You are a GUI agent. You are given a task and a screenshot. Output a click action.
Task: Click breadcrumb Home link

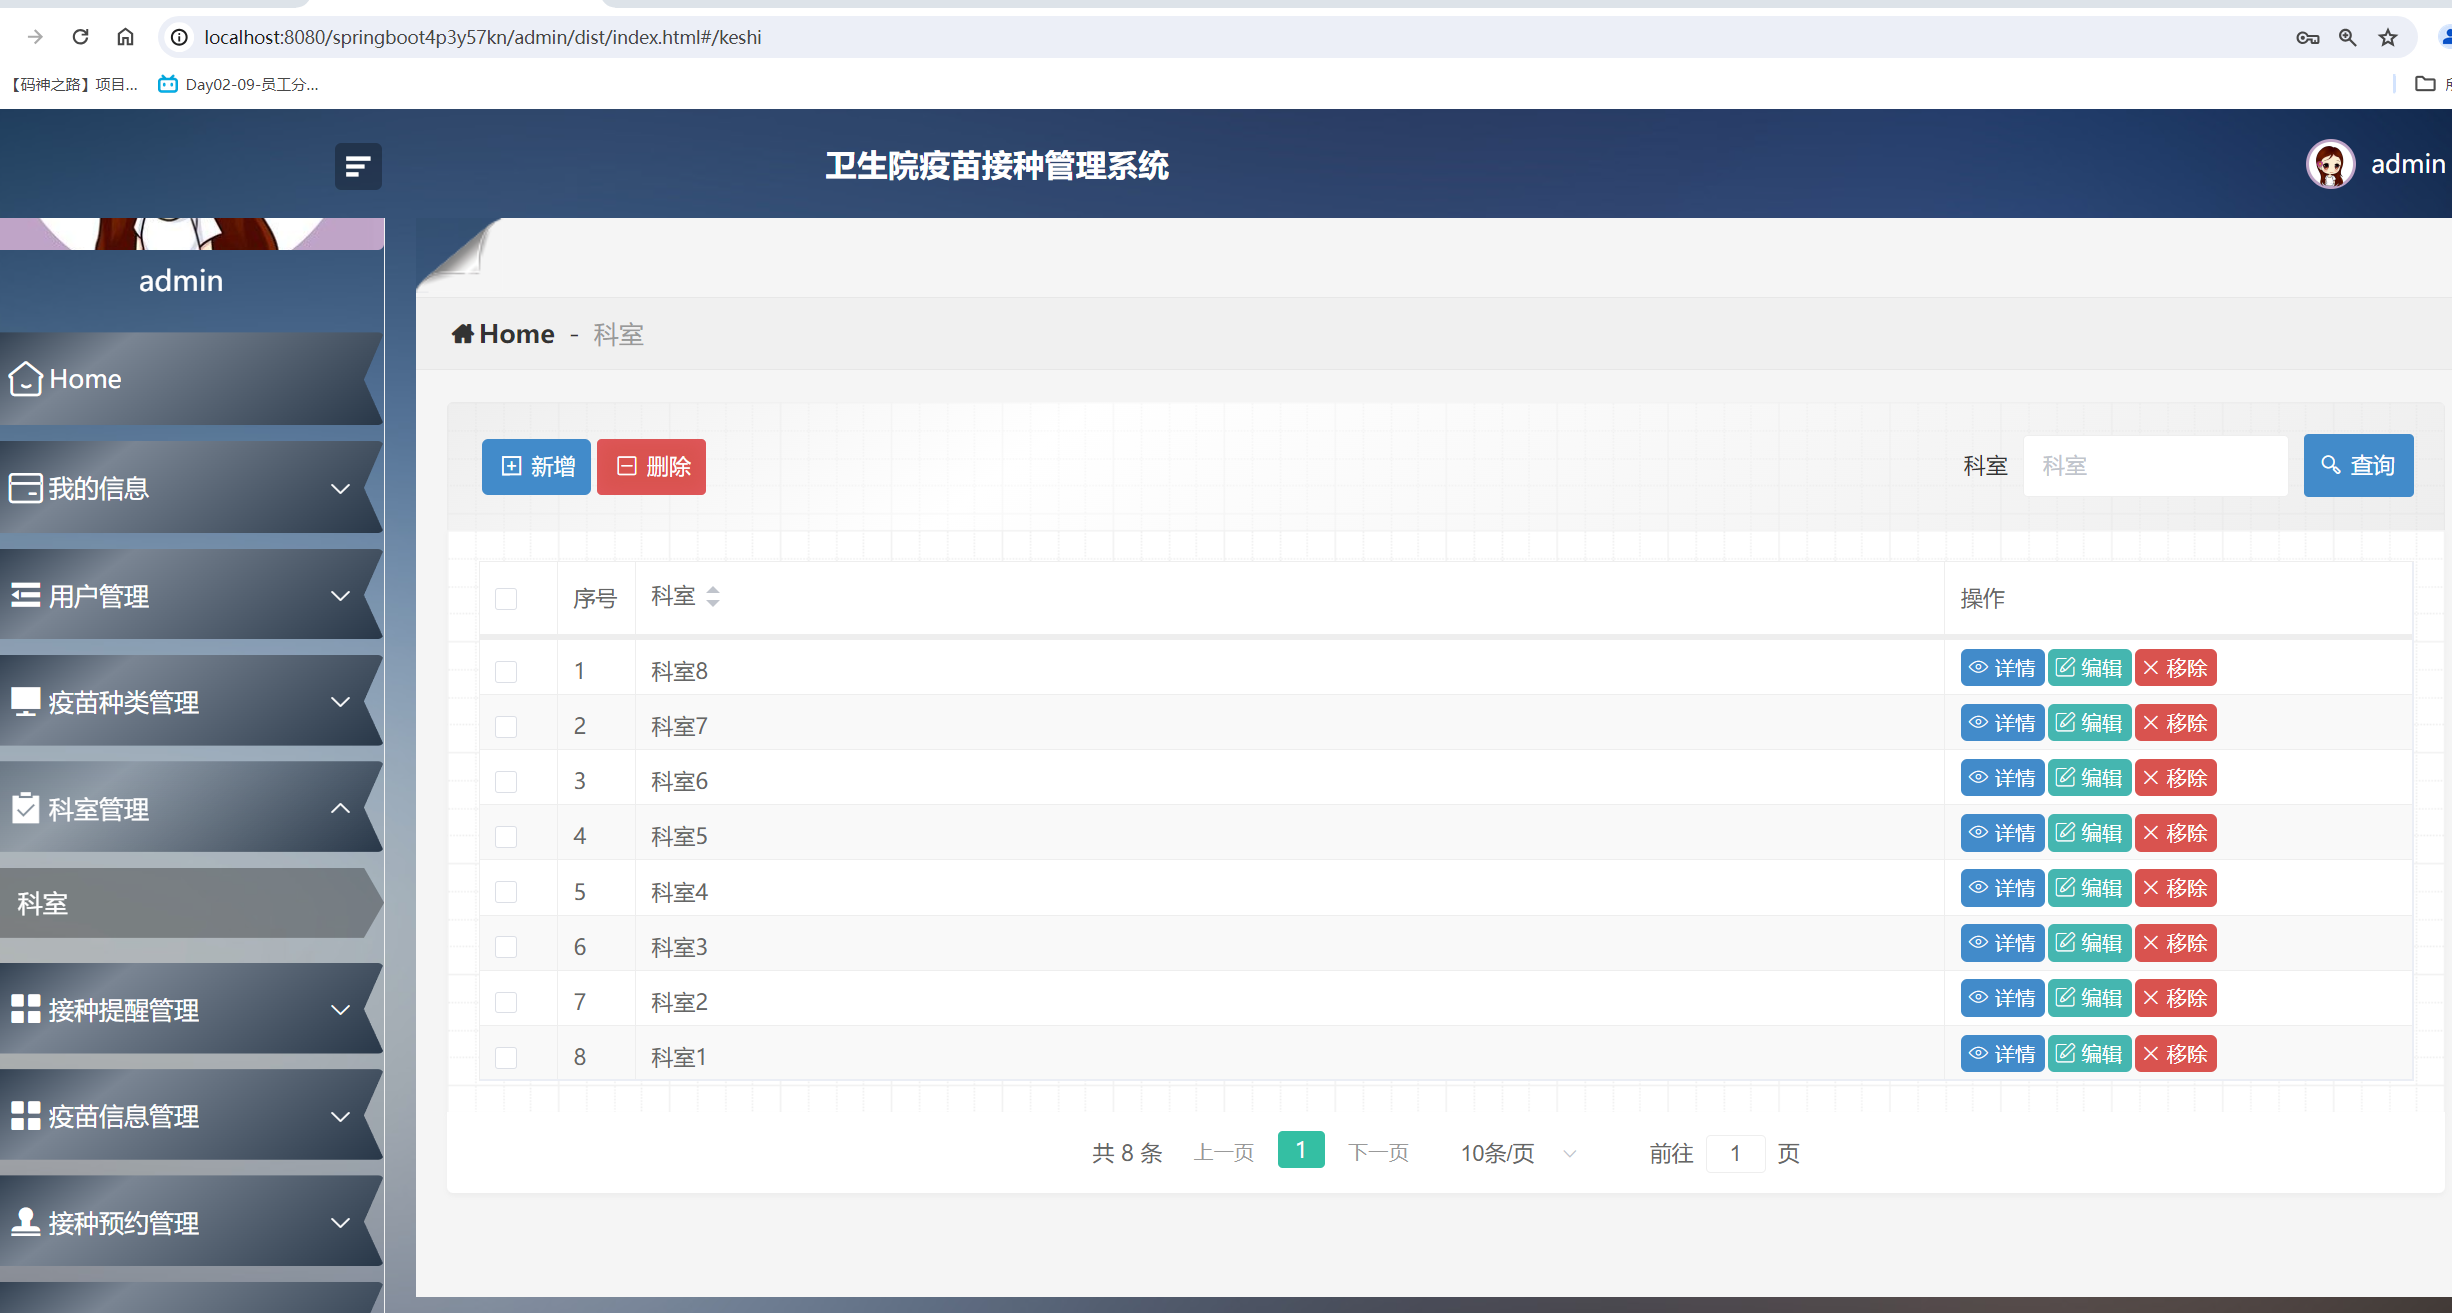pyautogui.click(x=503, y=334)
